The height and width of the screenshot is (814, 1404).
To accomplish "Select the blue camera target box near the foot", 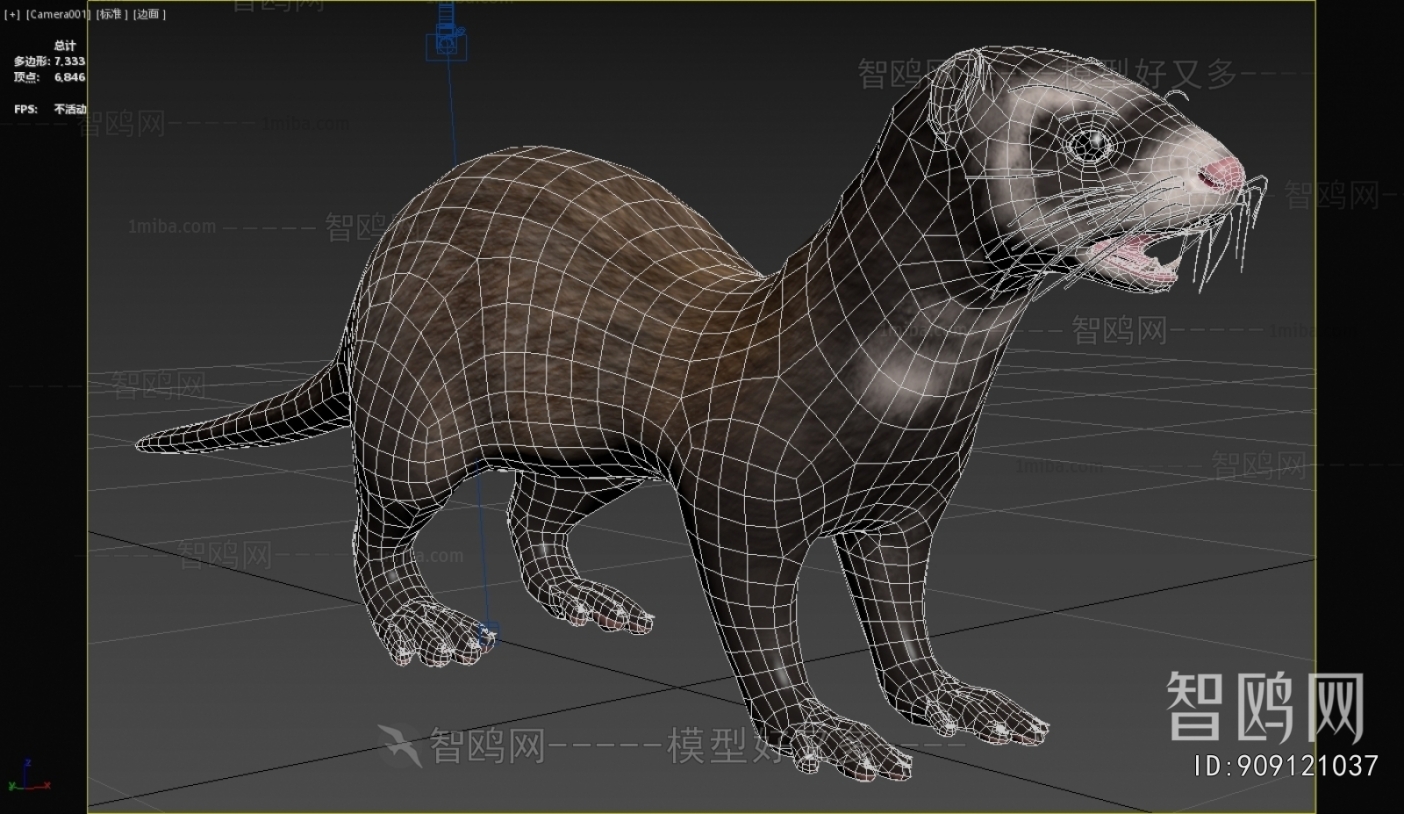I will (489, 633).
